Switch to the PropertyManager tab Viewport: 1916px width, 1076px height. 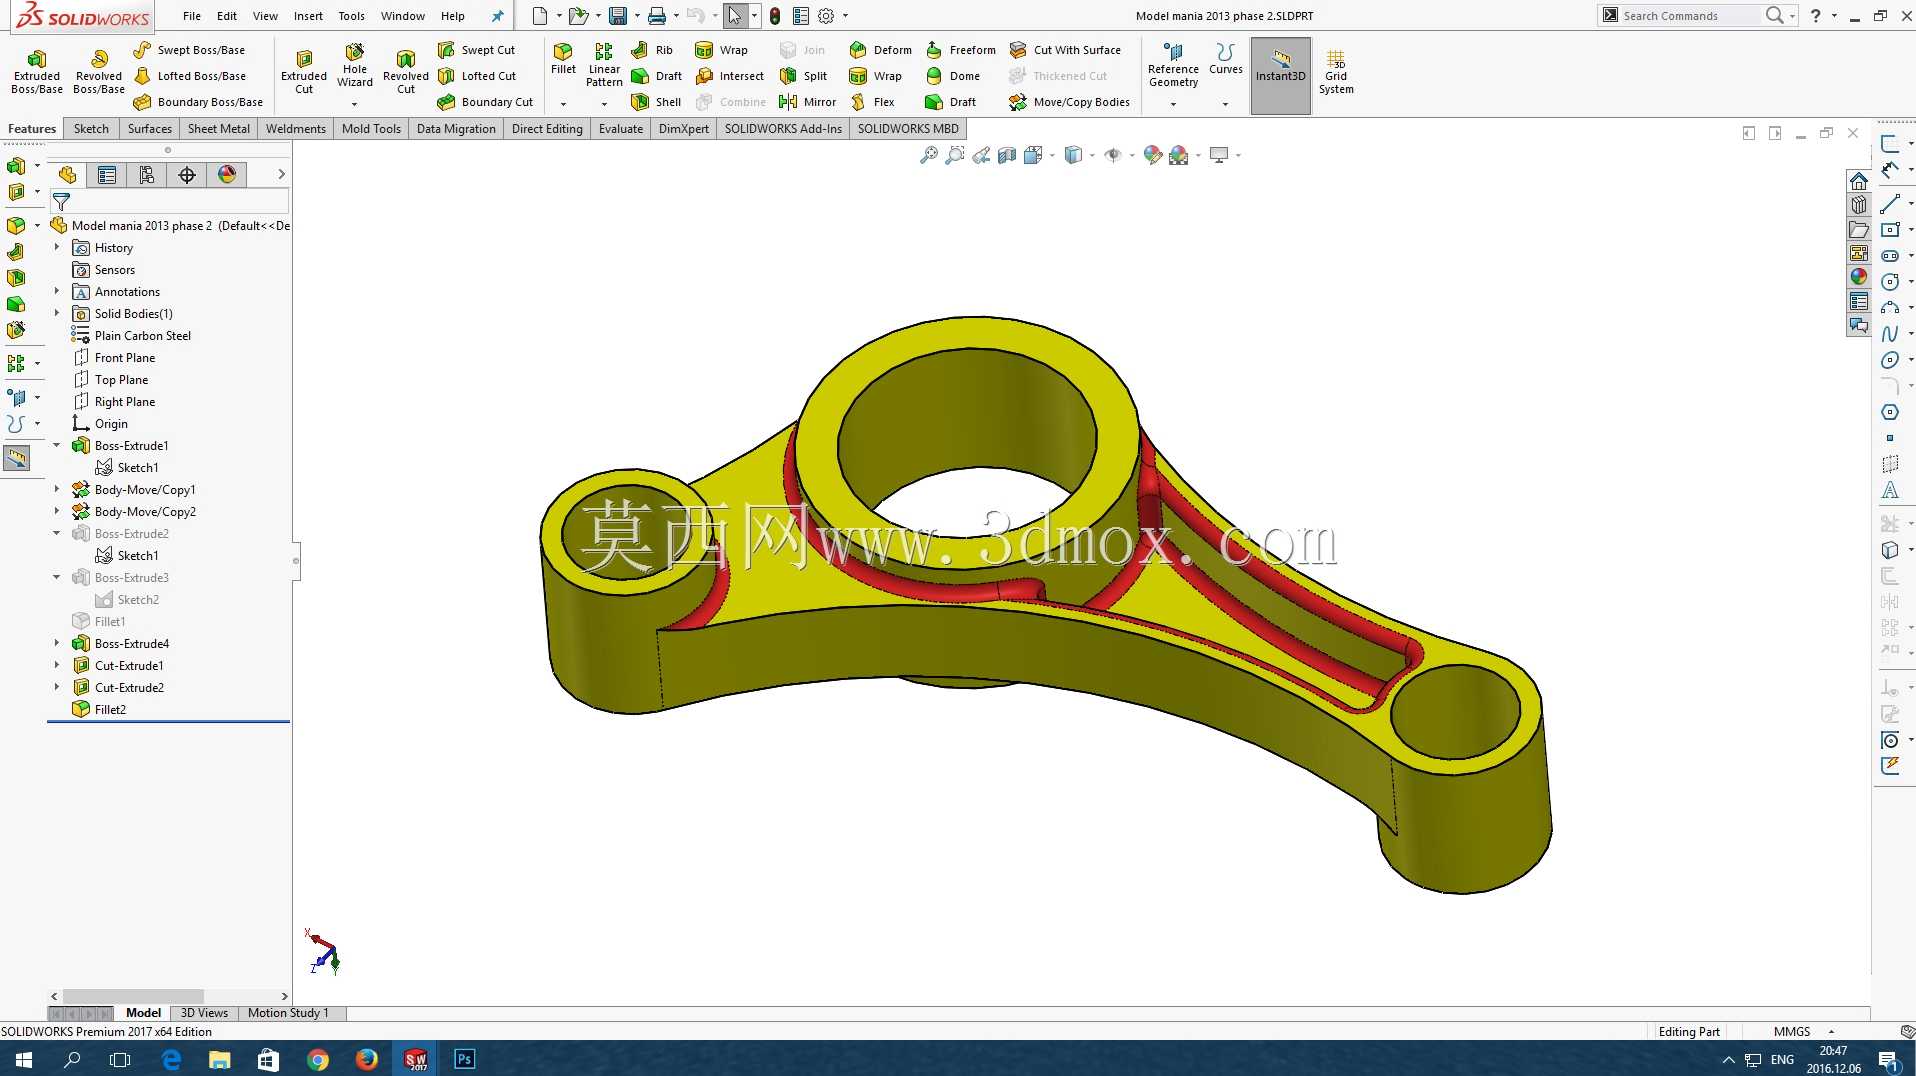107,175
